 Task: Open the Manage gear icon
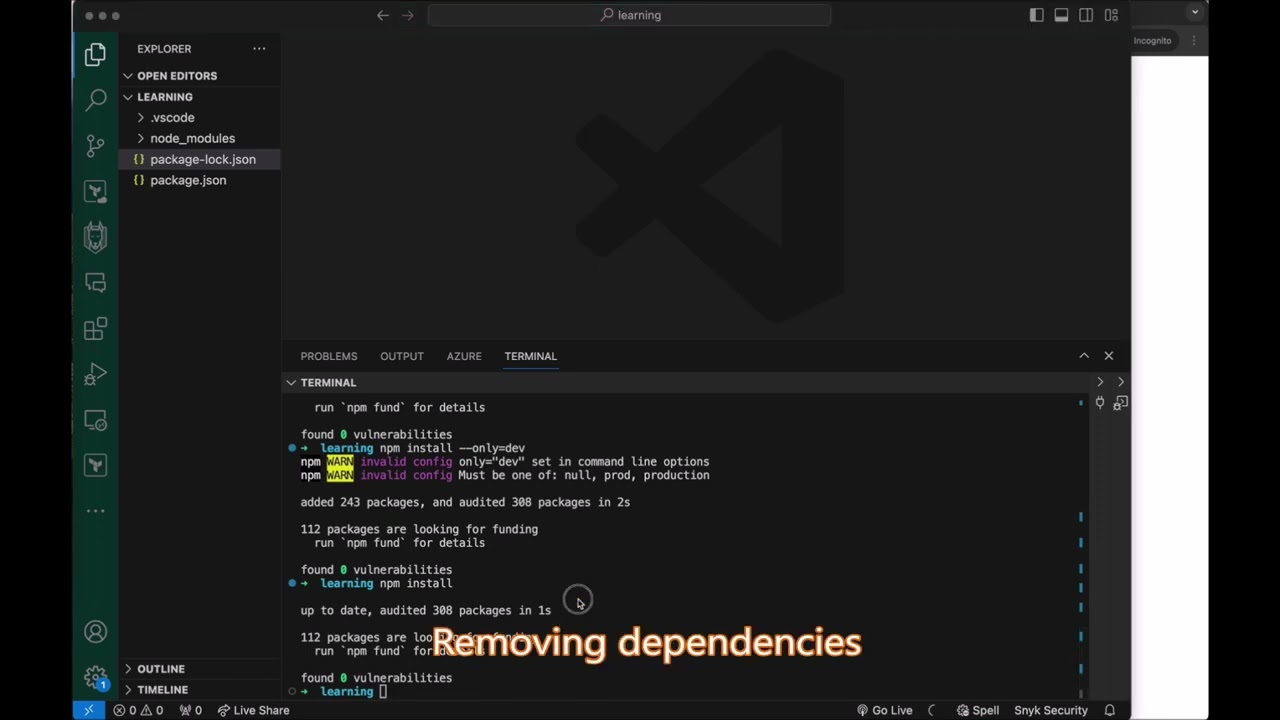click(x=95, y=677)
